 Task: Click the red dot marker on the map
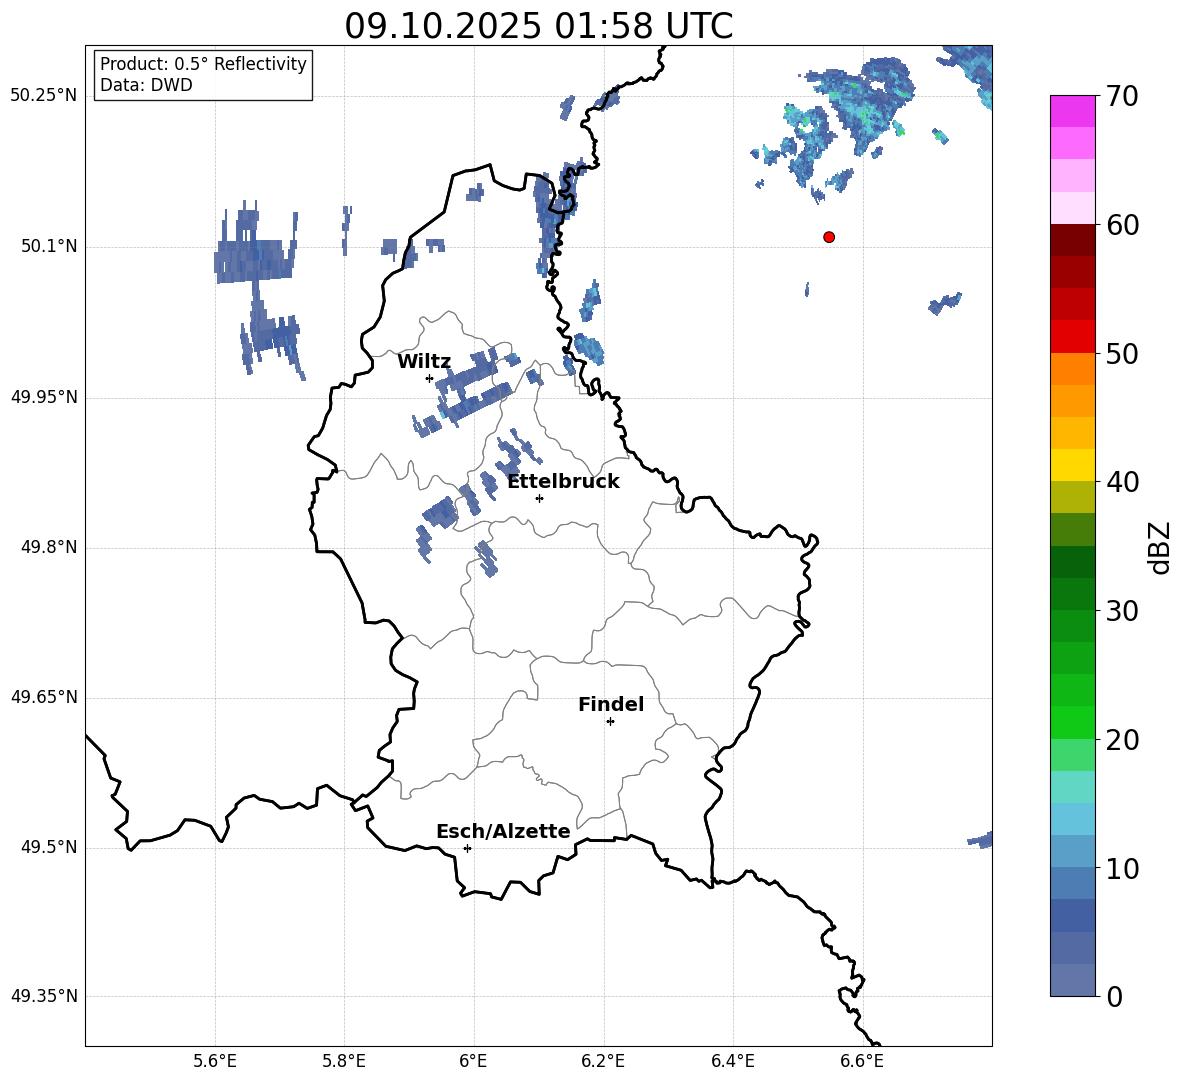828,237
